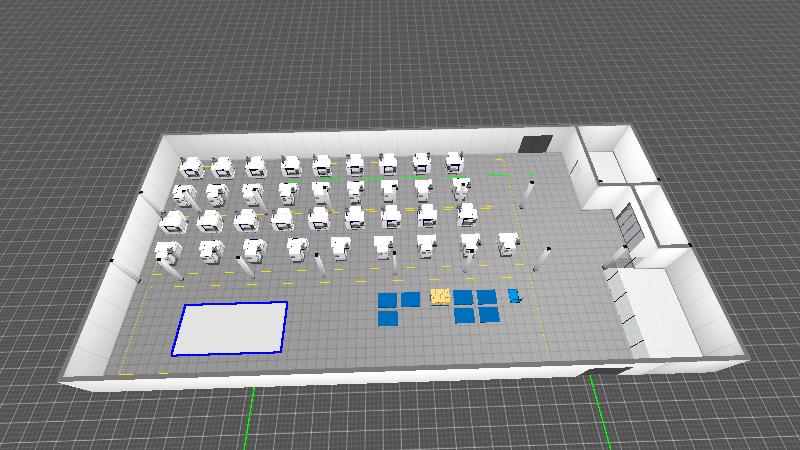Select the leaning pillar nearest the blue cart

[x=541, y=259]
